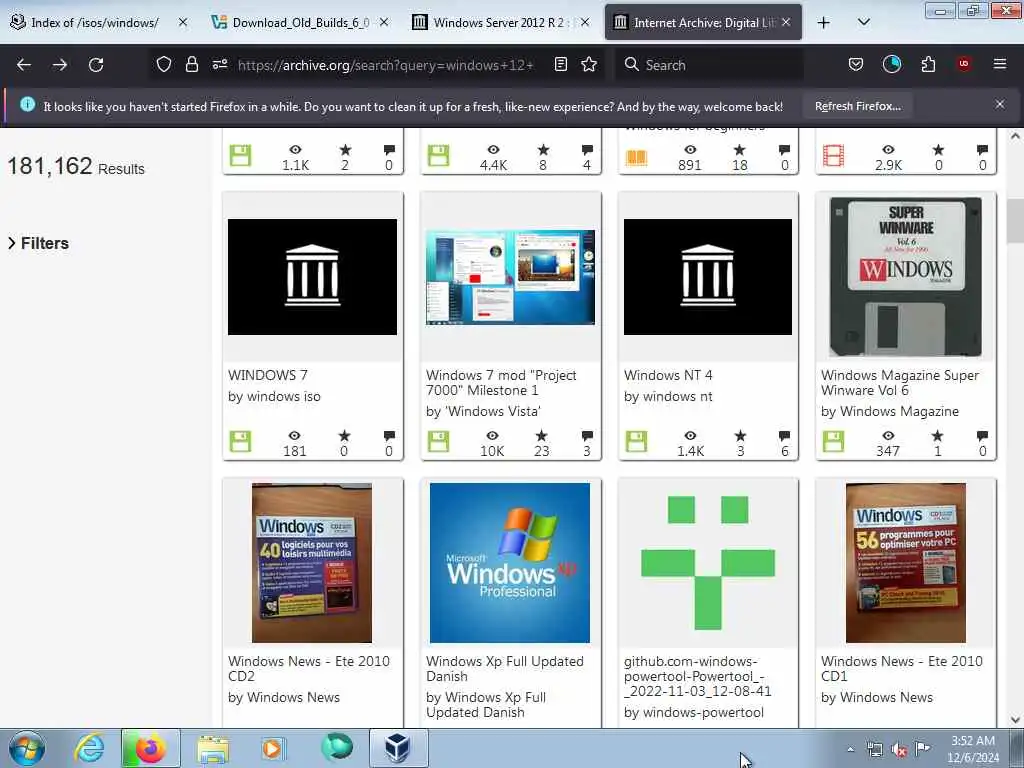
Task: Open the uBlock Origin red toolbar icon
Action: [x=964, y=64]
